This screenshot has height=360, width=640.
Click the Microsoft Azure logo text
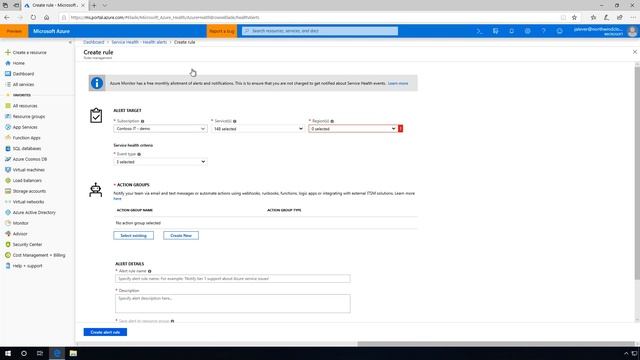(51, 31)
